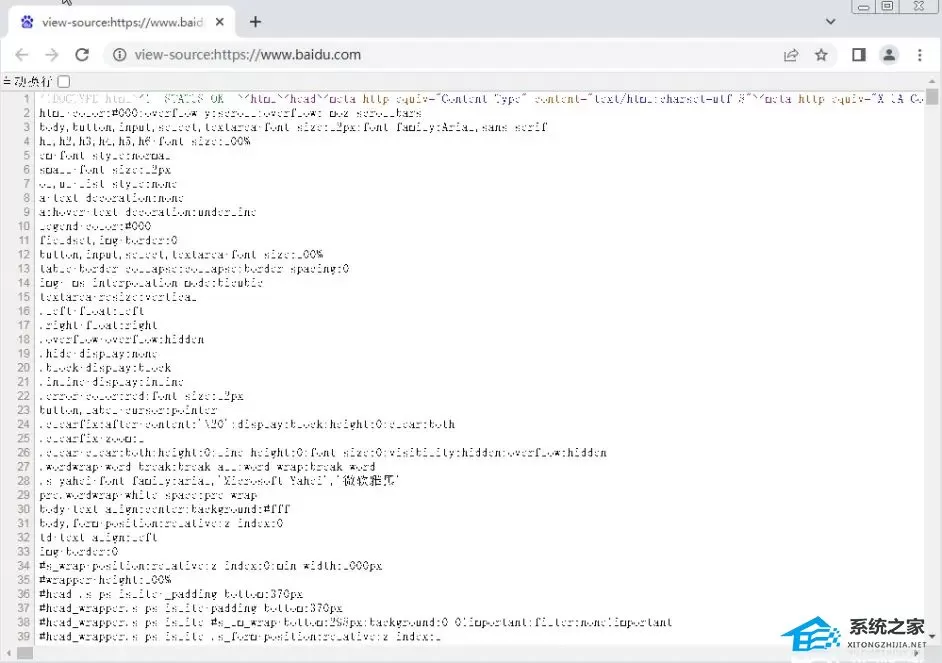Open a new tab with plus button
Viewport: 942px width, 663px height.
click(255, 22)
